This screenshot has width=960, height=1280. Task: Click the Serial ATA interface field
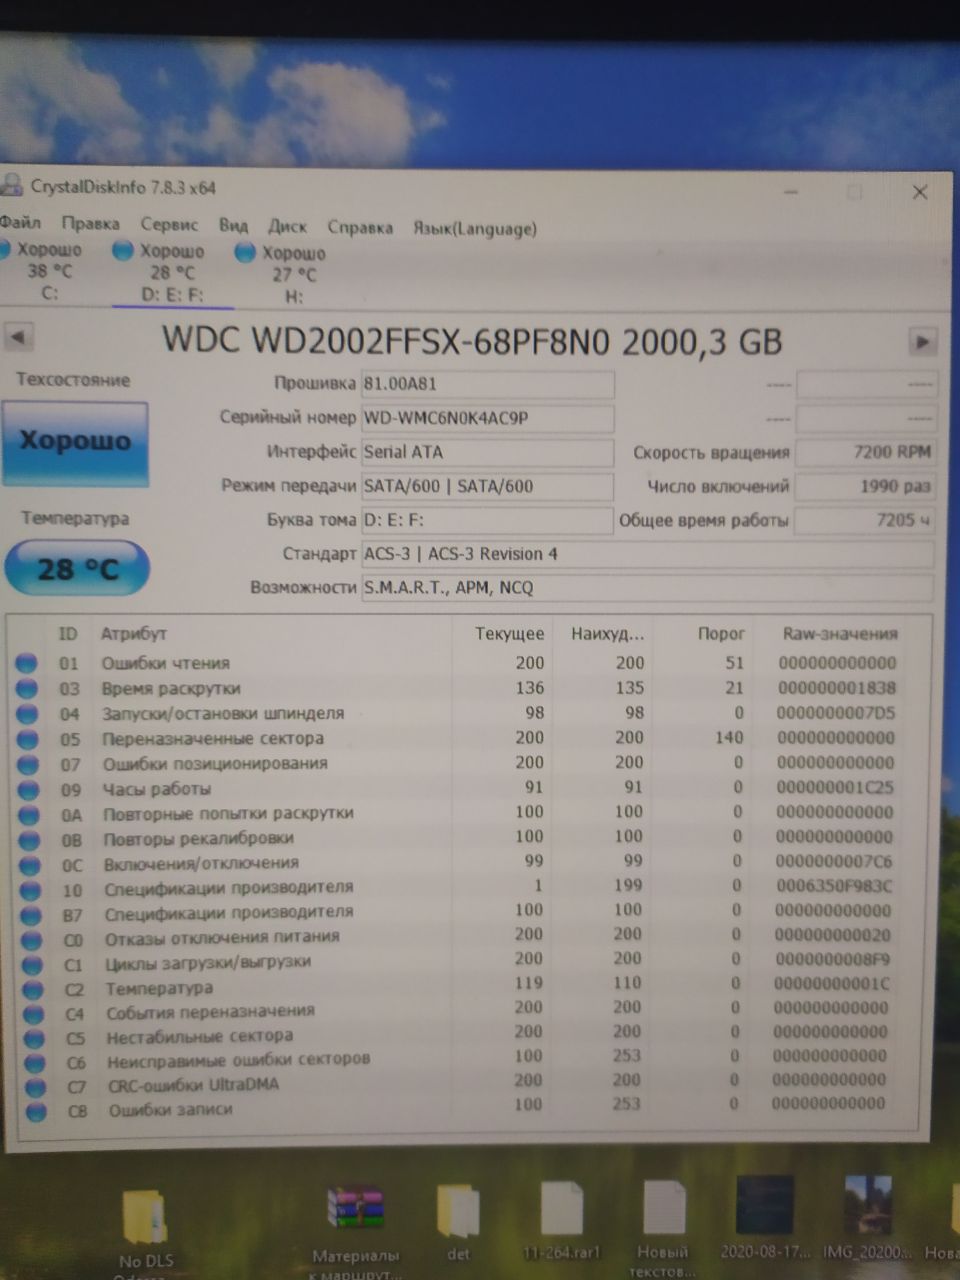tap(487, 452)
